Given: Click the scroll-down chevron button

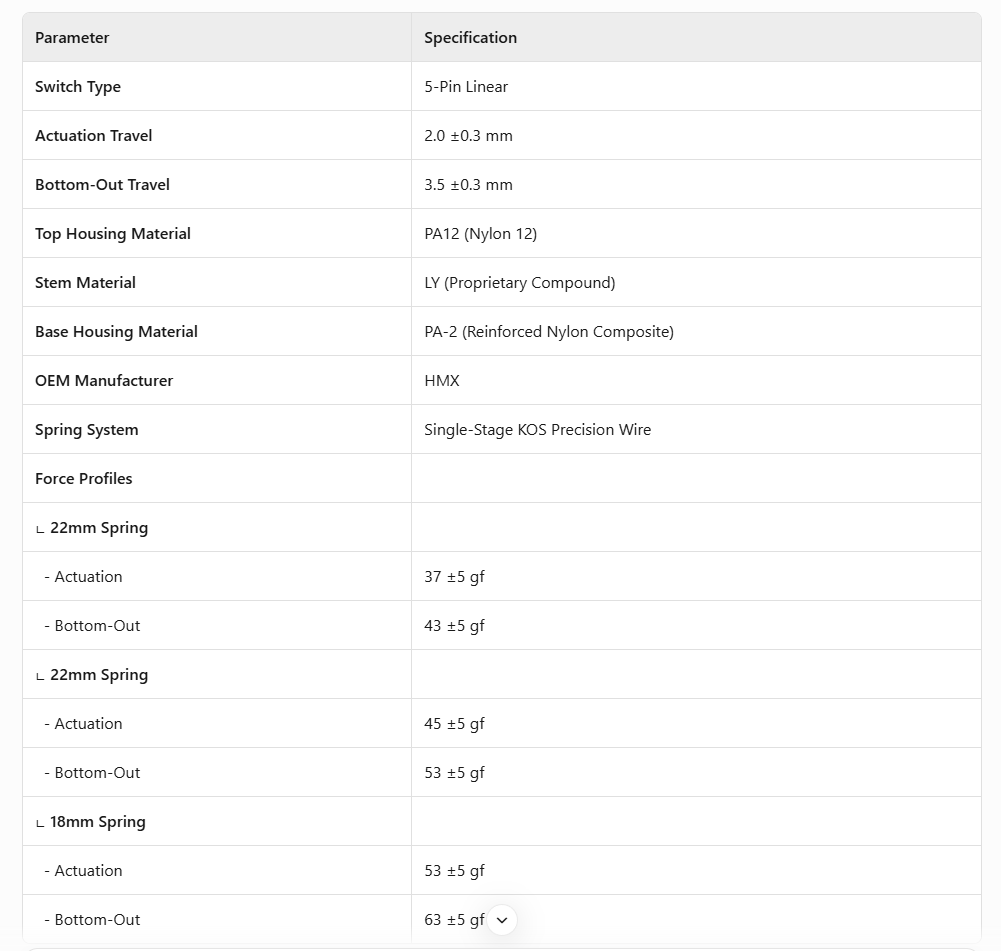Looking at the screenshot, I should pyautogui.click(x=502, y=920).
